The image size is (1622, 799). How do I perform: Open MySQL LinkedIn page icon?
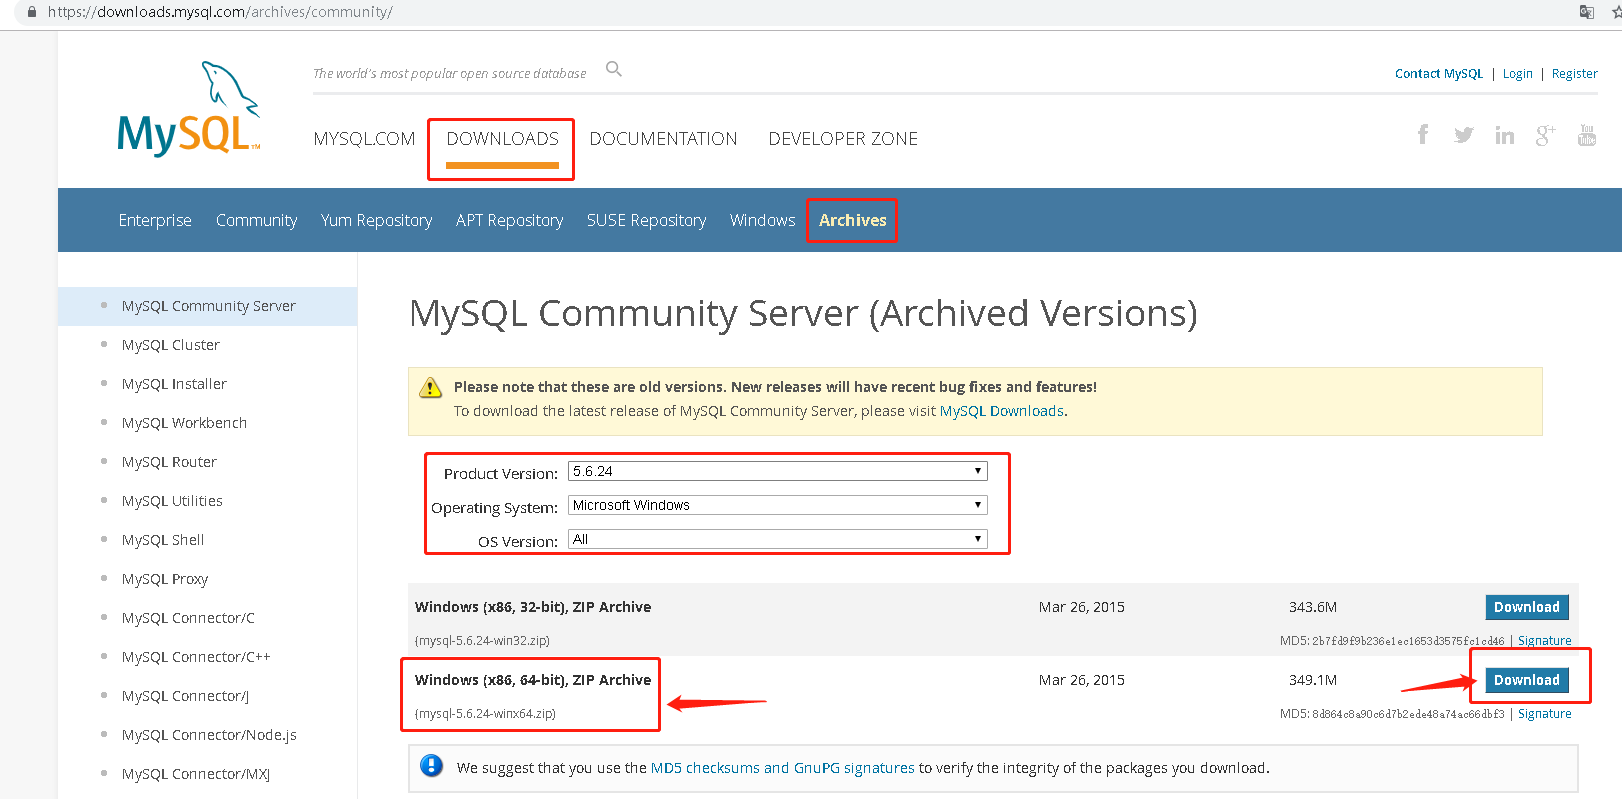pos(1504,135)
